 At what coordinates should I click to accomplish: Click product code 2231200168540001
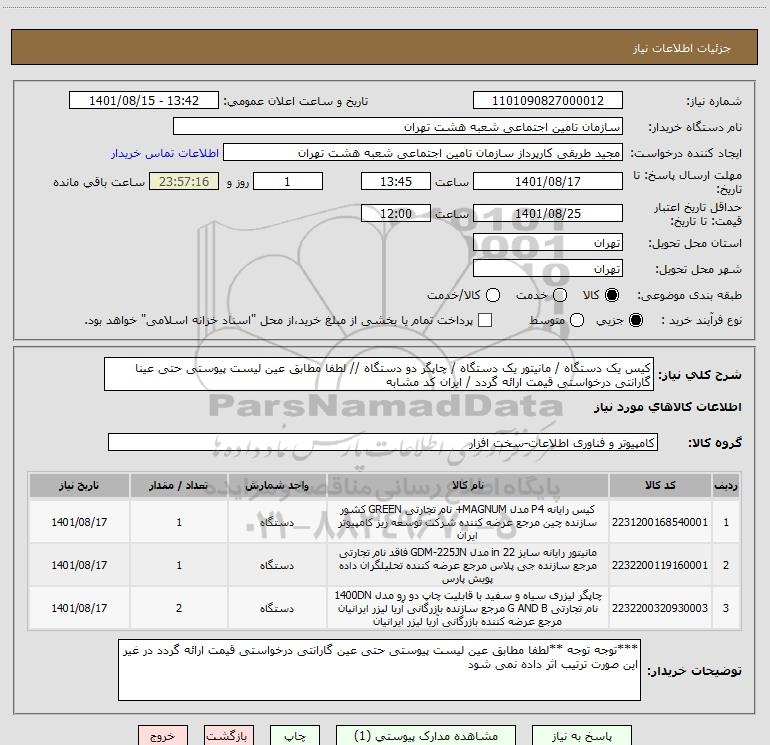click(660, 522)
